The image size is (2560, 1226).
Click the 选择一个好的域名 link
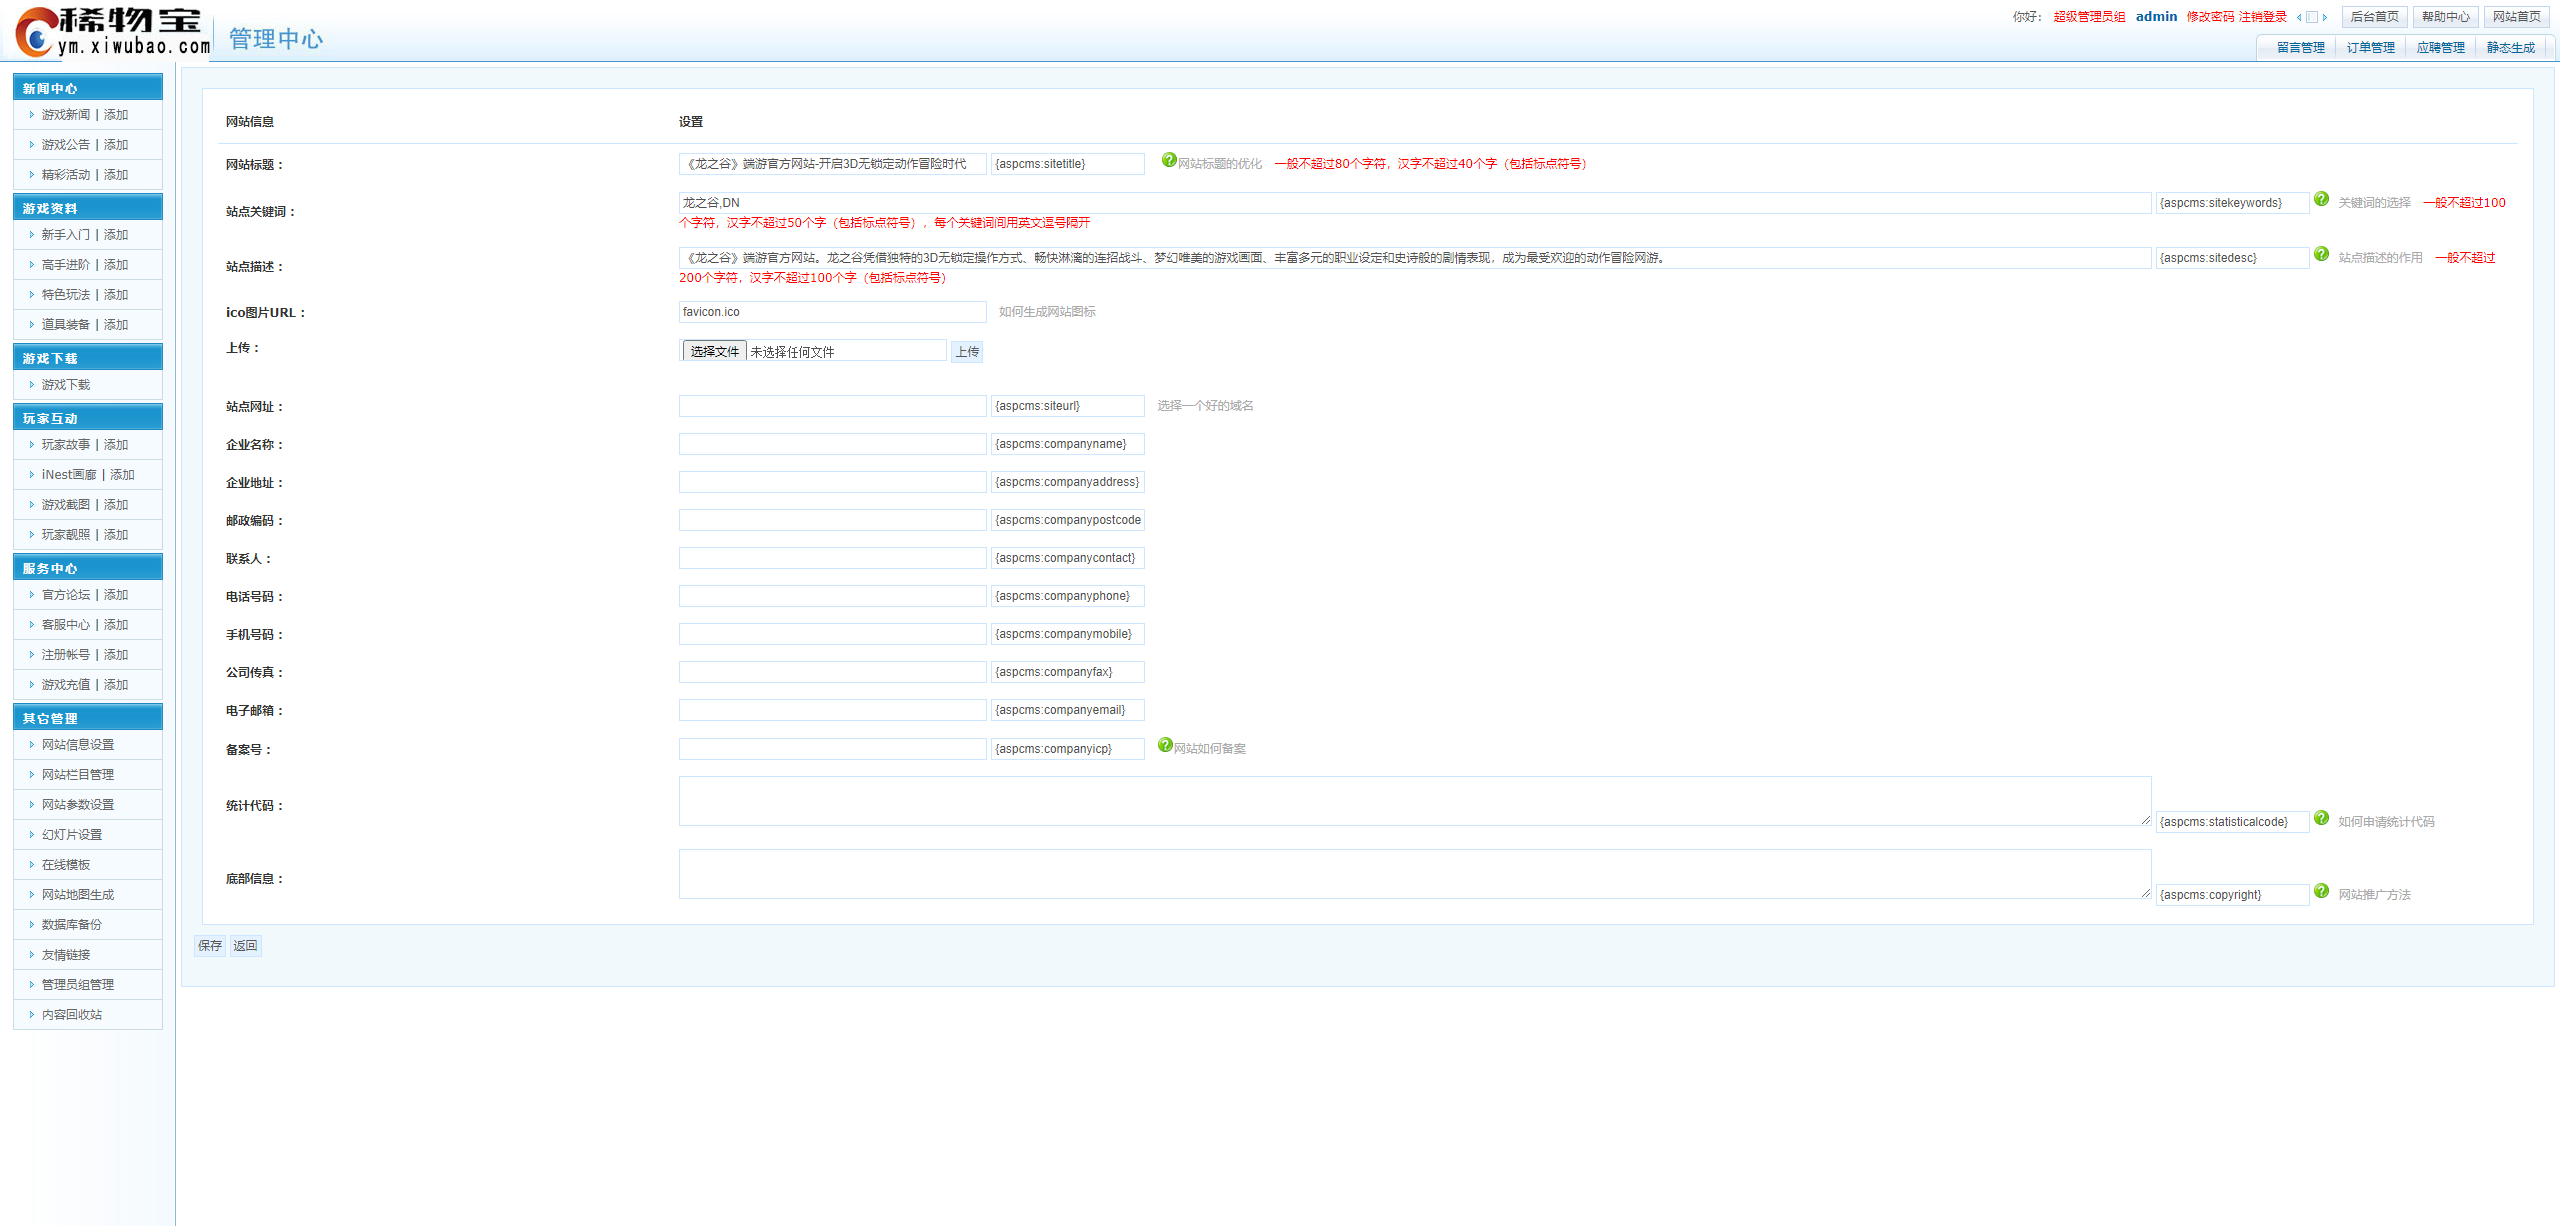1205,406
